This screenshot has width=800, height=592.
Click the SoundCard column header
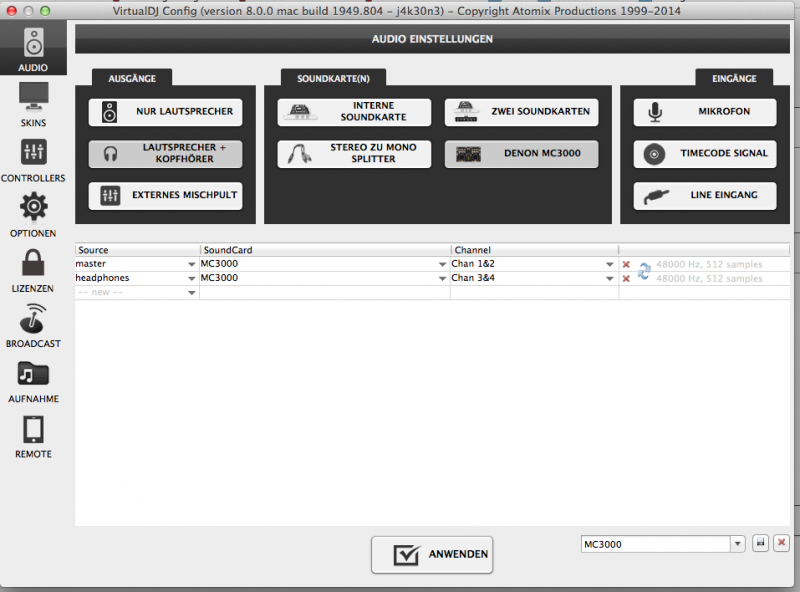click(326, 250)
